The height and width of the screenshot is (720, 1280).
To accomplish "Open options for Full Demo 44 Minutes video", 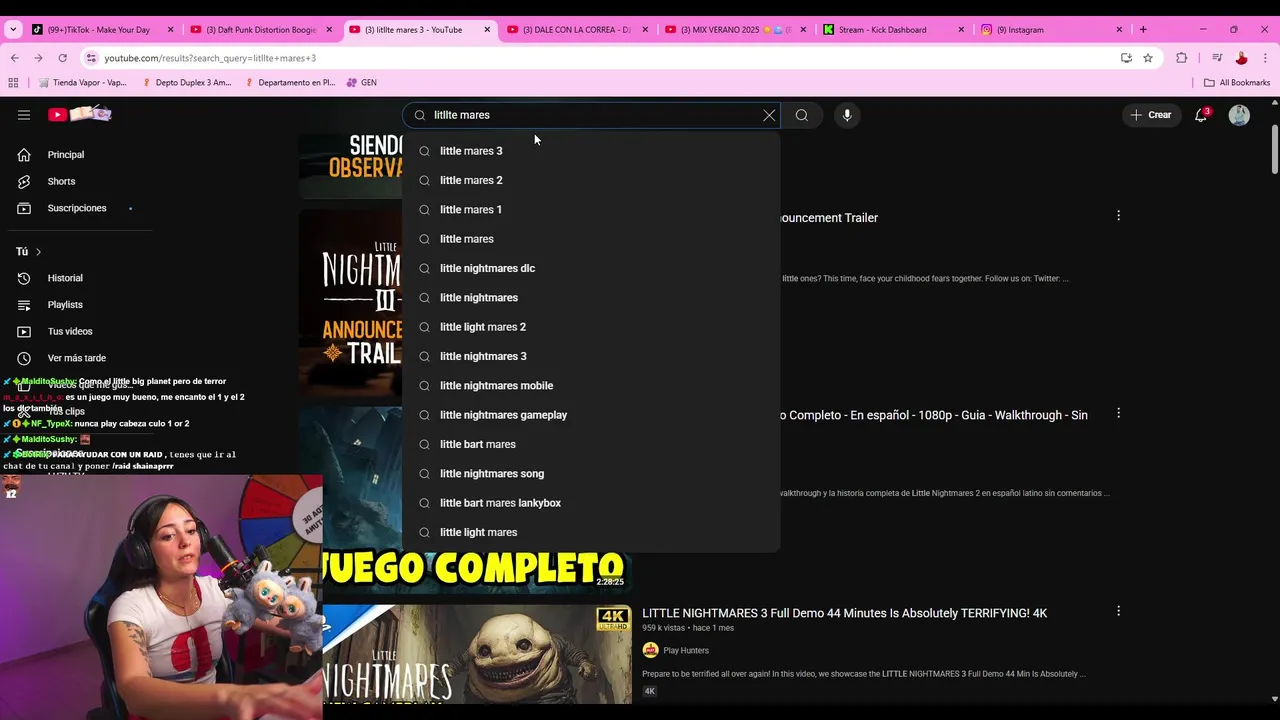I will 1118,611.
